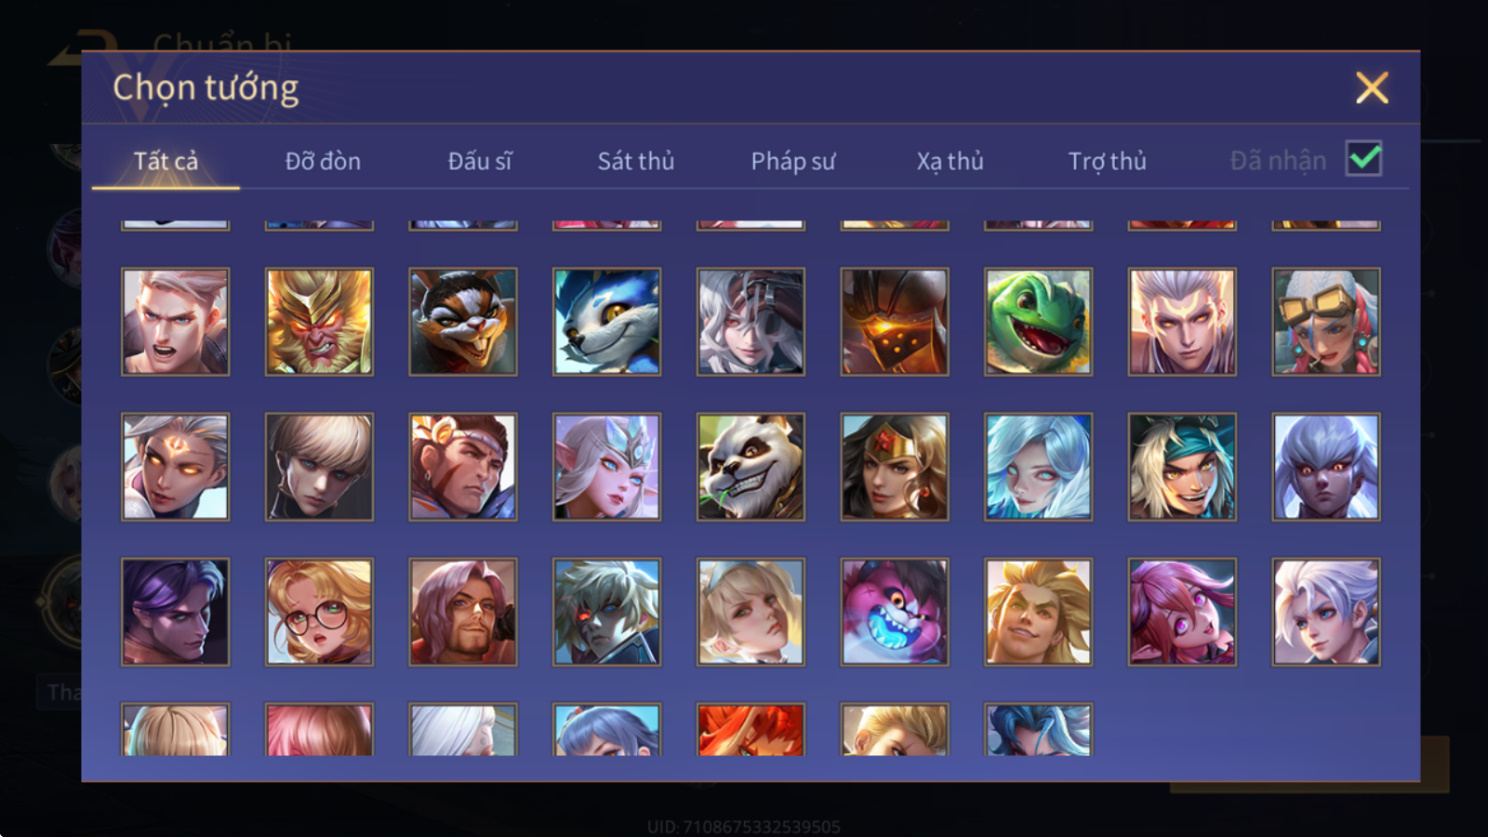Toggle the Đã nhận checkbox
Screen dimensions: 1488x837
[x=1364, y=159]
